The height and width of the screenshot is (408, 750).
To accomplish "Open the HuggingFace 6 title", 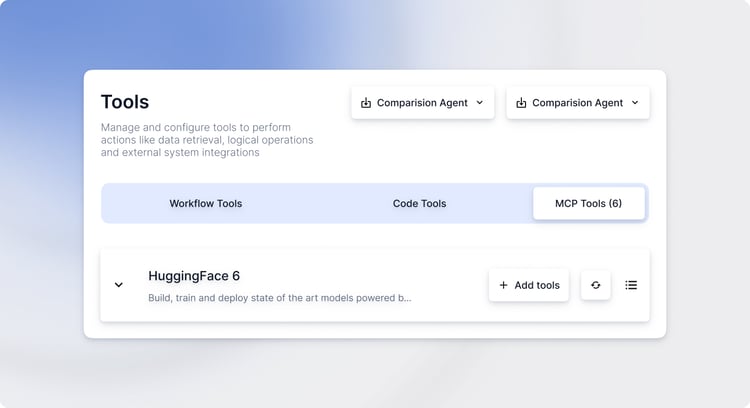I will (x=194, y=276).
